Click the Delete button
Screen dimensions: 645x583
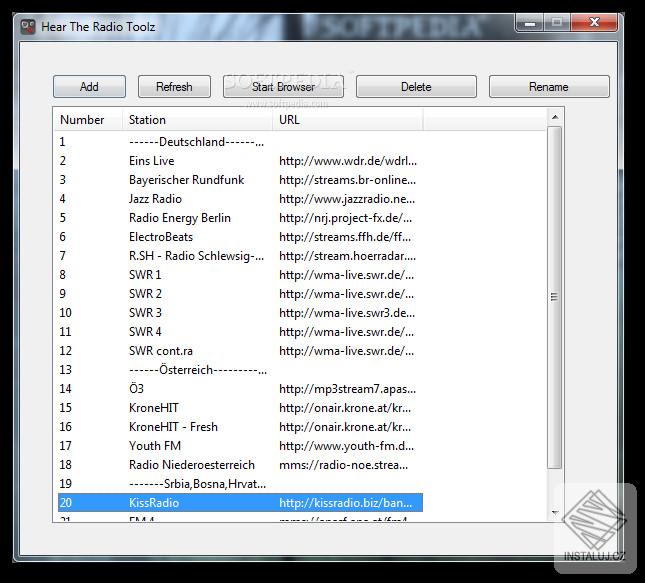416,86
